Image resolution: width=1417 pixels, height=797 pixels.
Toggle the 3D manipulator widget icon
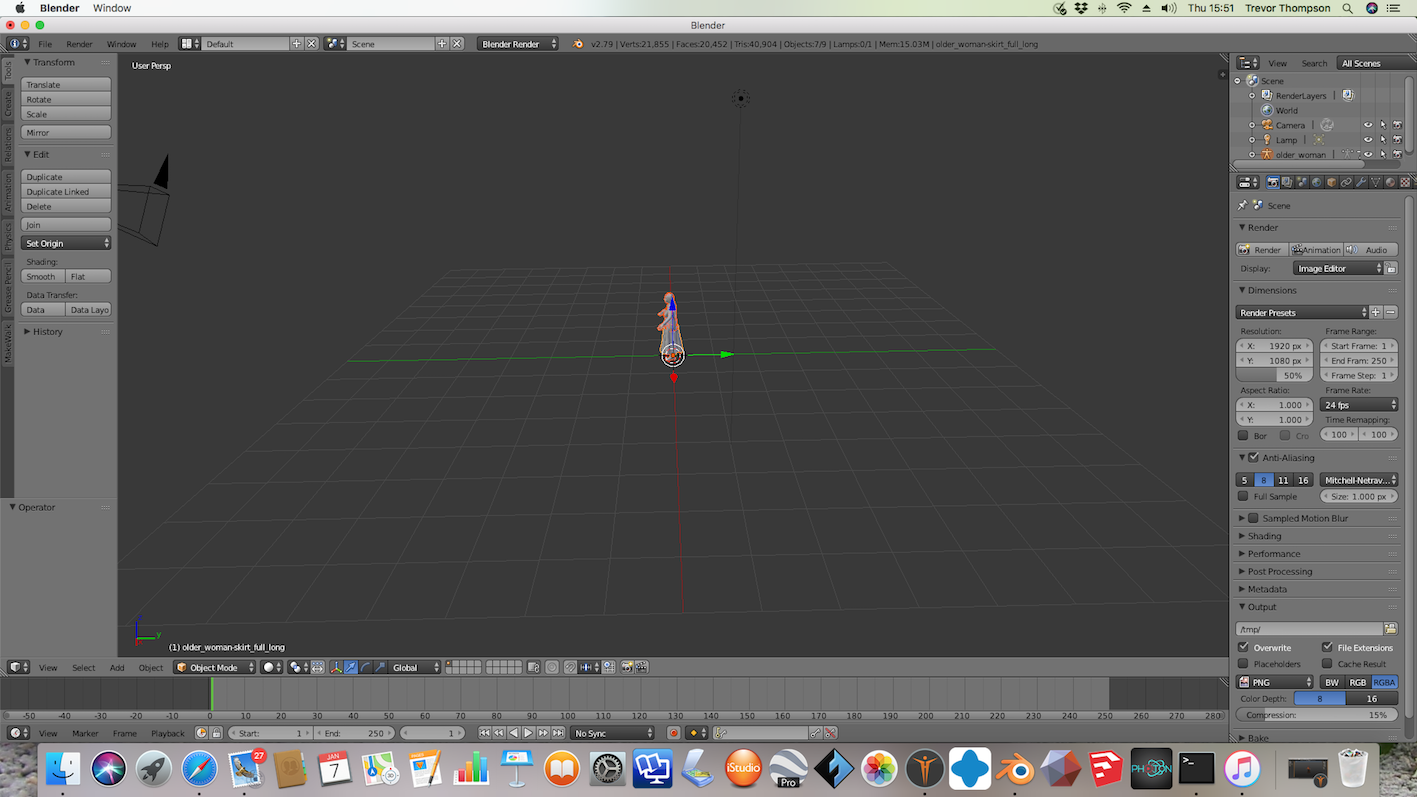[336, 667]
